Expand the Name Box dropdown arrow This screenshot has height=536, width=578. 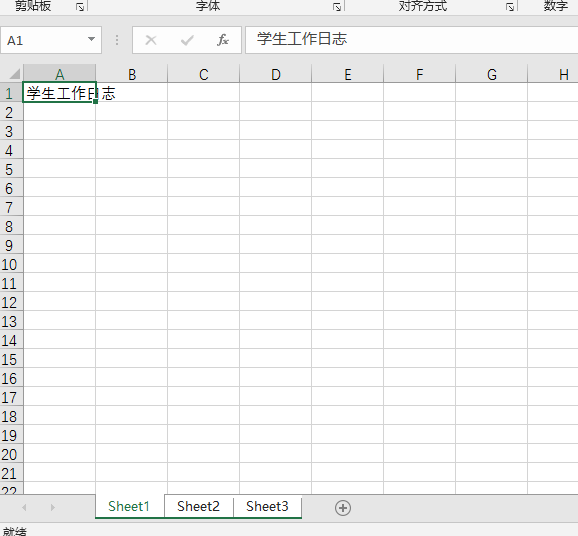tap(91, 39)
